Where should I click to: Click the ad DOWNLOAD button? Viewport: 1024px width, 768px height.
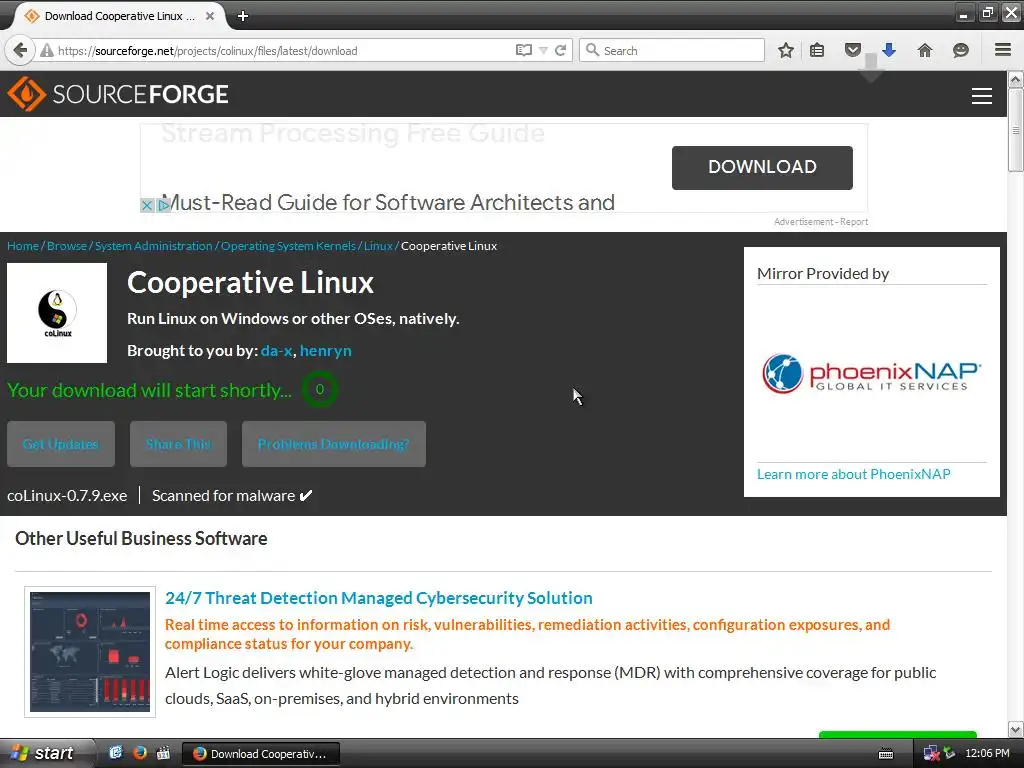(x=762, y=167)
